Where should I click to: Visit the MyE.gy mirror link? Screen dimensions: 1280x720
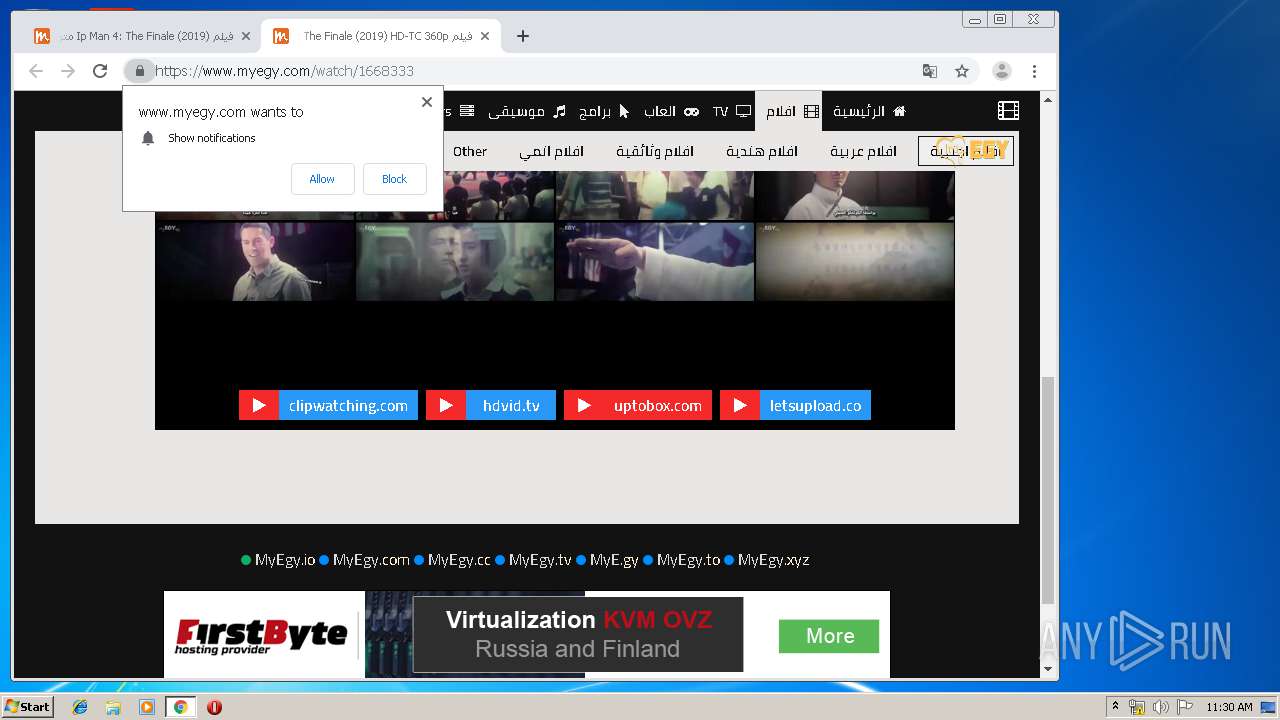tap(614, 560)
